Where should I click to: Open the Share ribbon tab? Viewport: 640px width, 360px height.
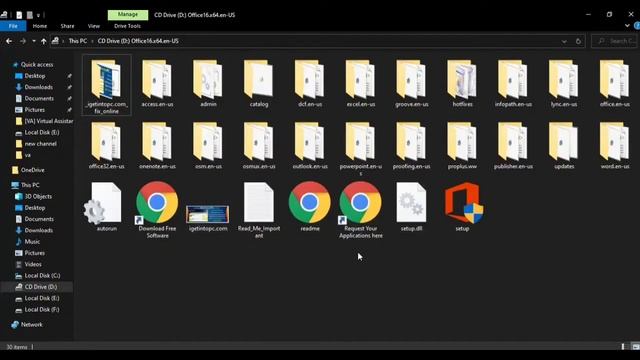67,26
